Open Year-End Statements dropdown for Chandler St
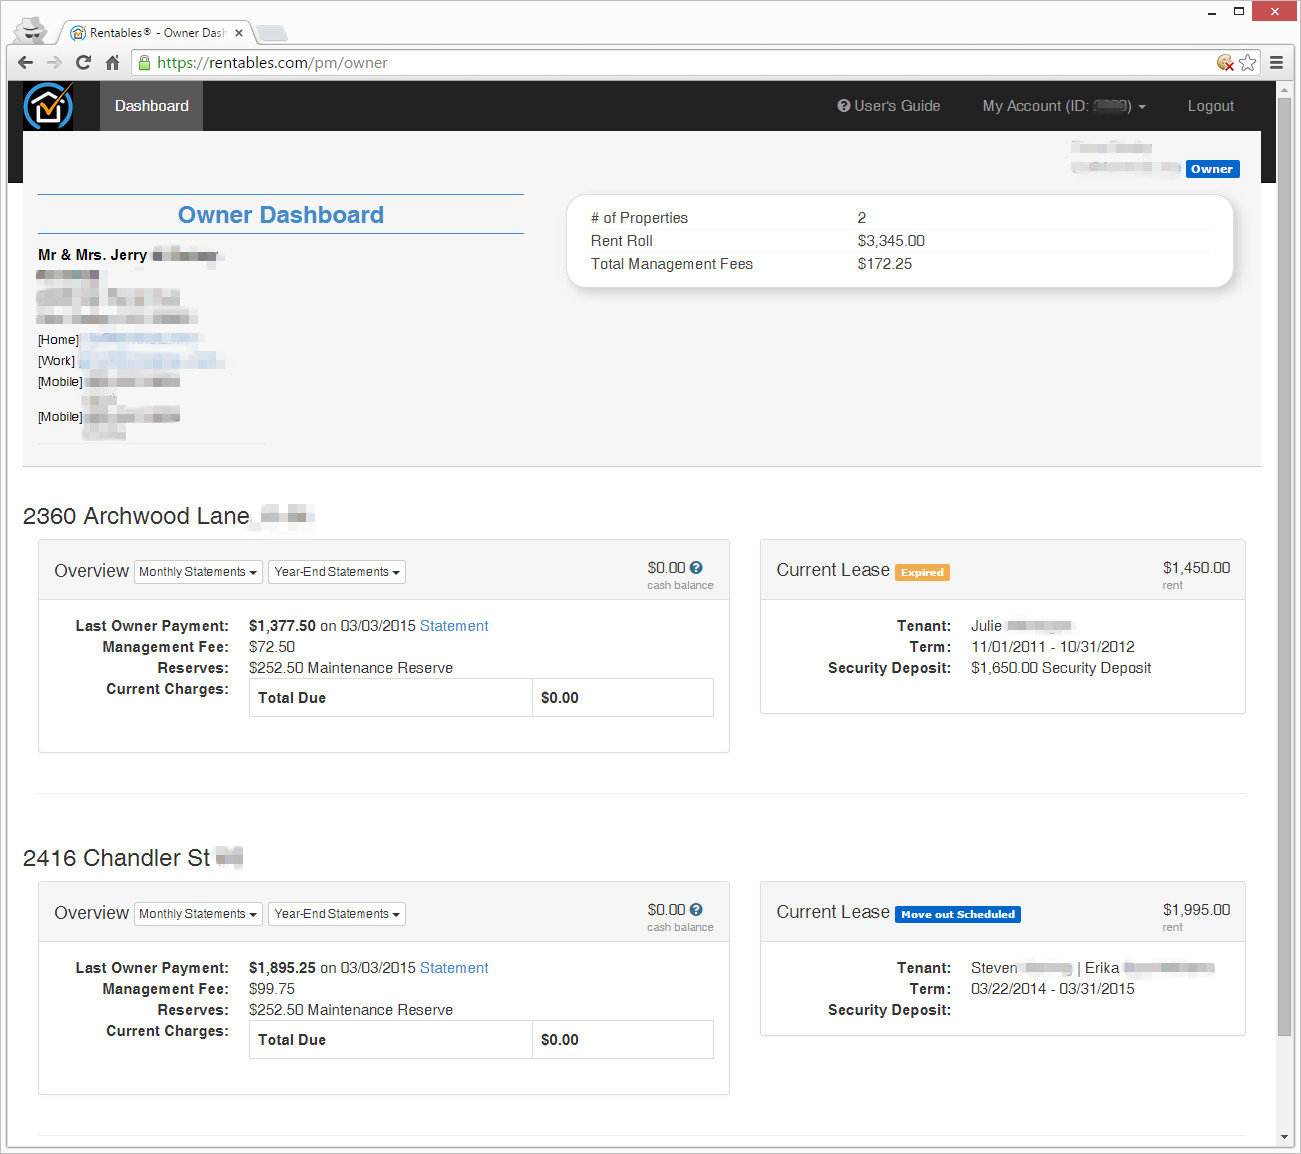This screenshot has width=1301, height=1154. pos(337,914)
